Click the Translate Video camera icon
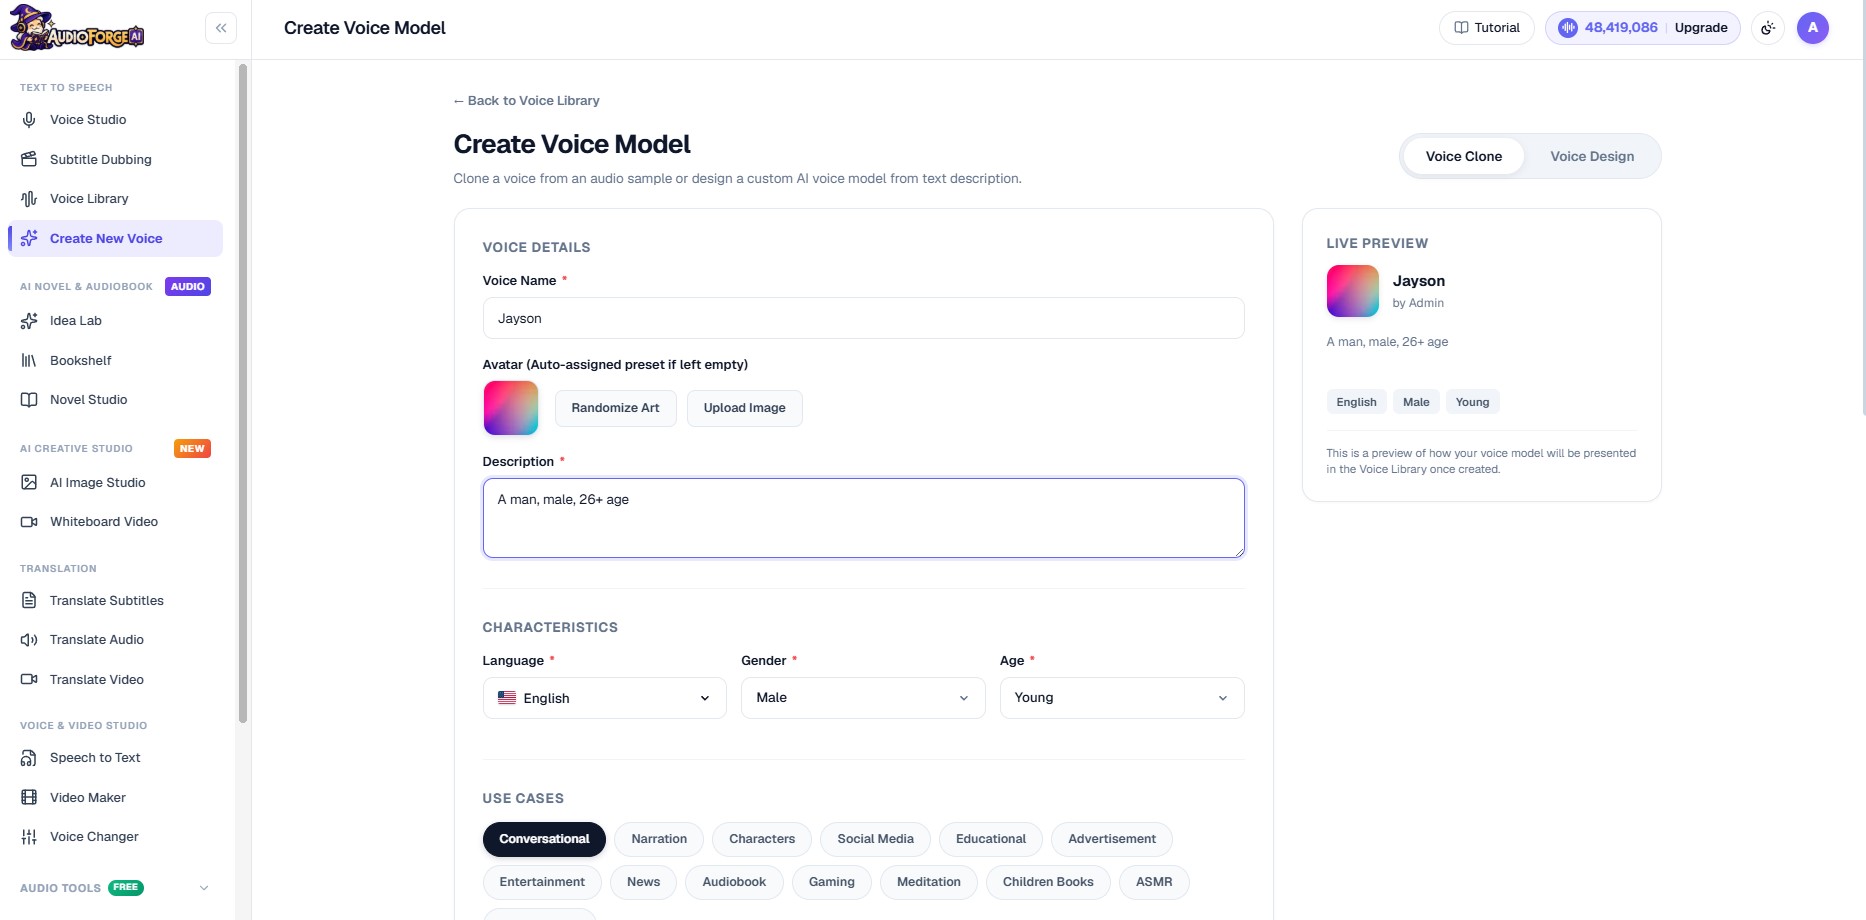The height and width of the screenshot is (920, 1866). (x=29, y=679)
